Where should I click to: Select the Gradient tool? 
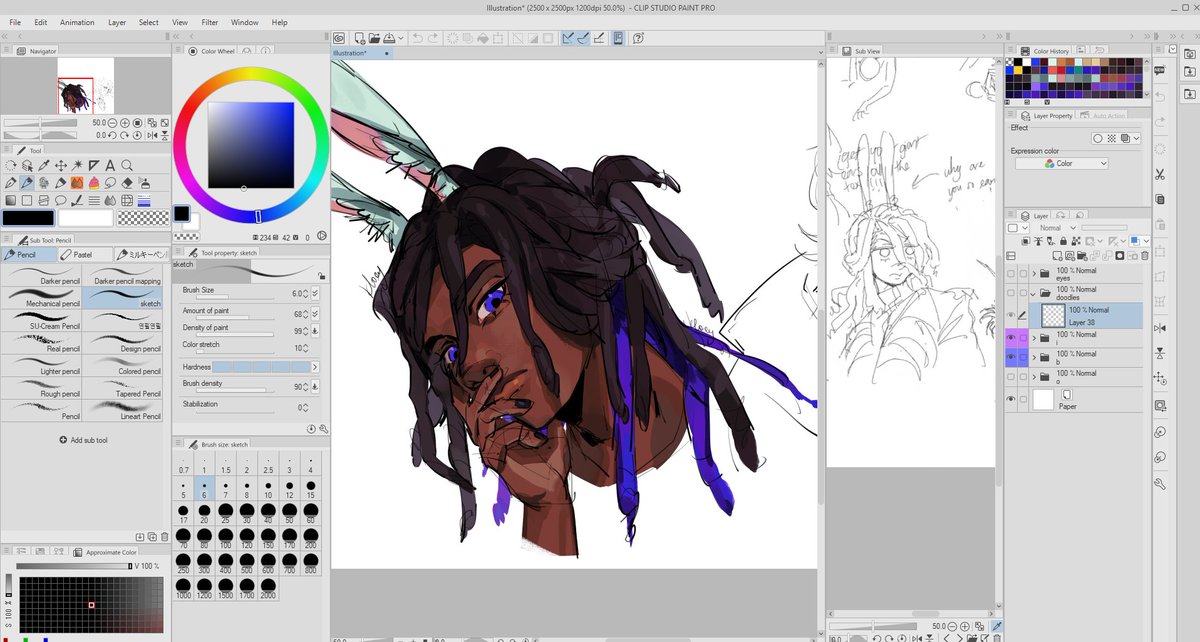[10, 200]
